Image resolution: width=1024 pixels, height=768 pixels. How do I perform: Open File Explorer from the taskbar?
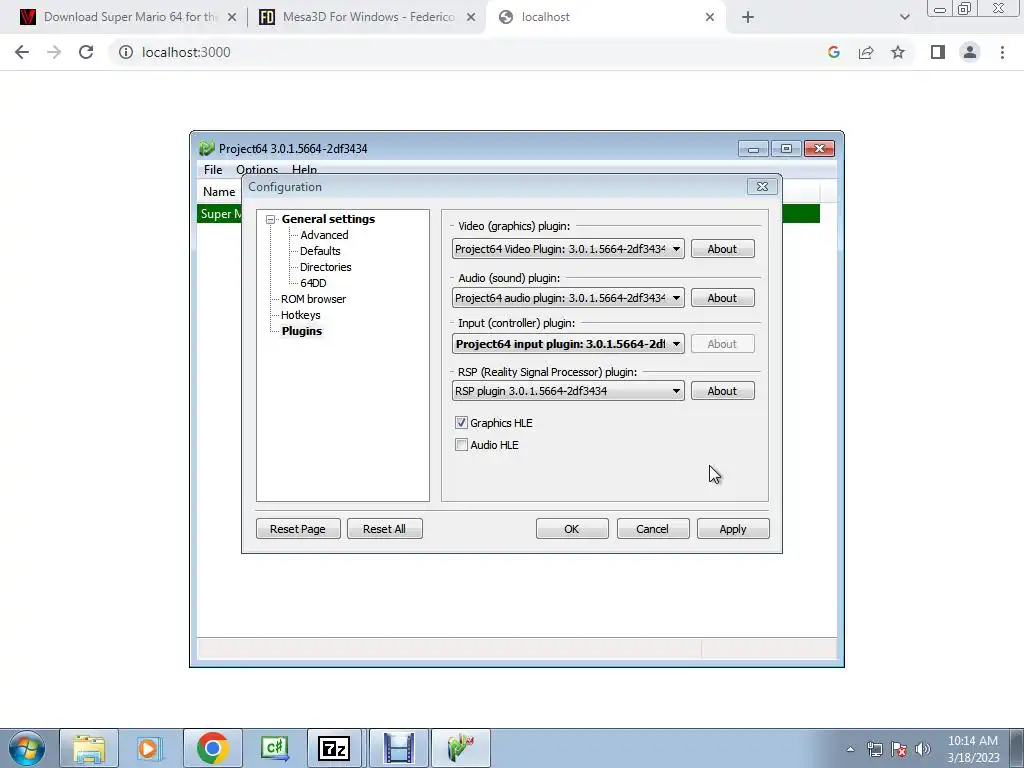click(89, 748)
